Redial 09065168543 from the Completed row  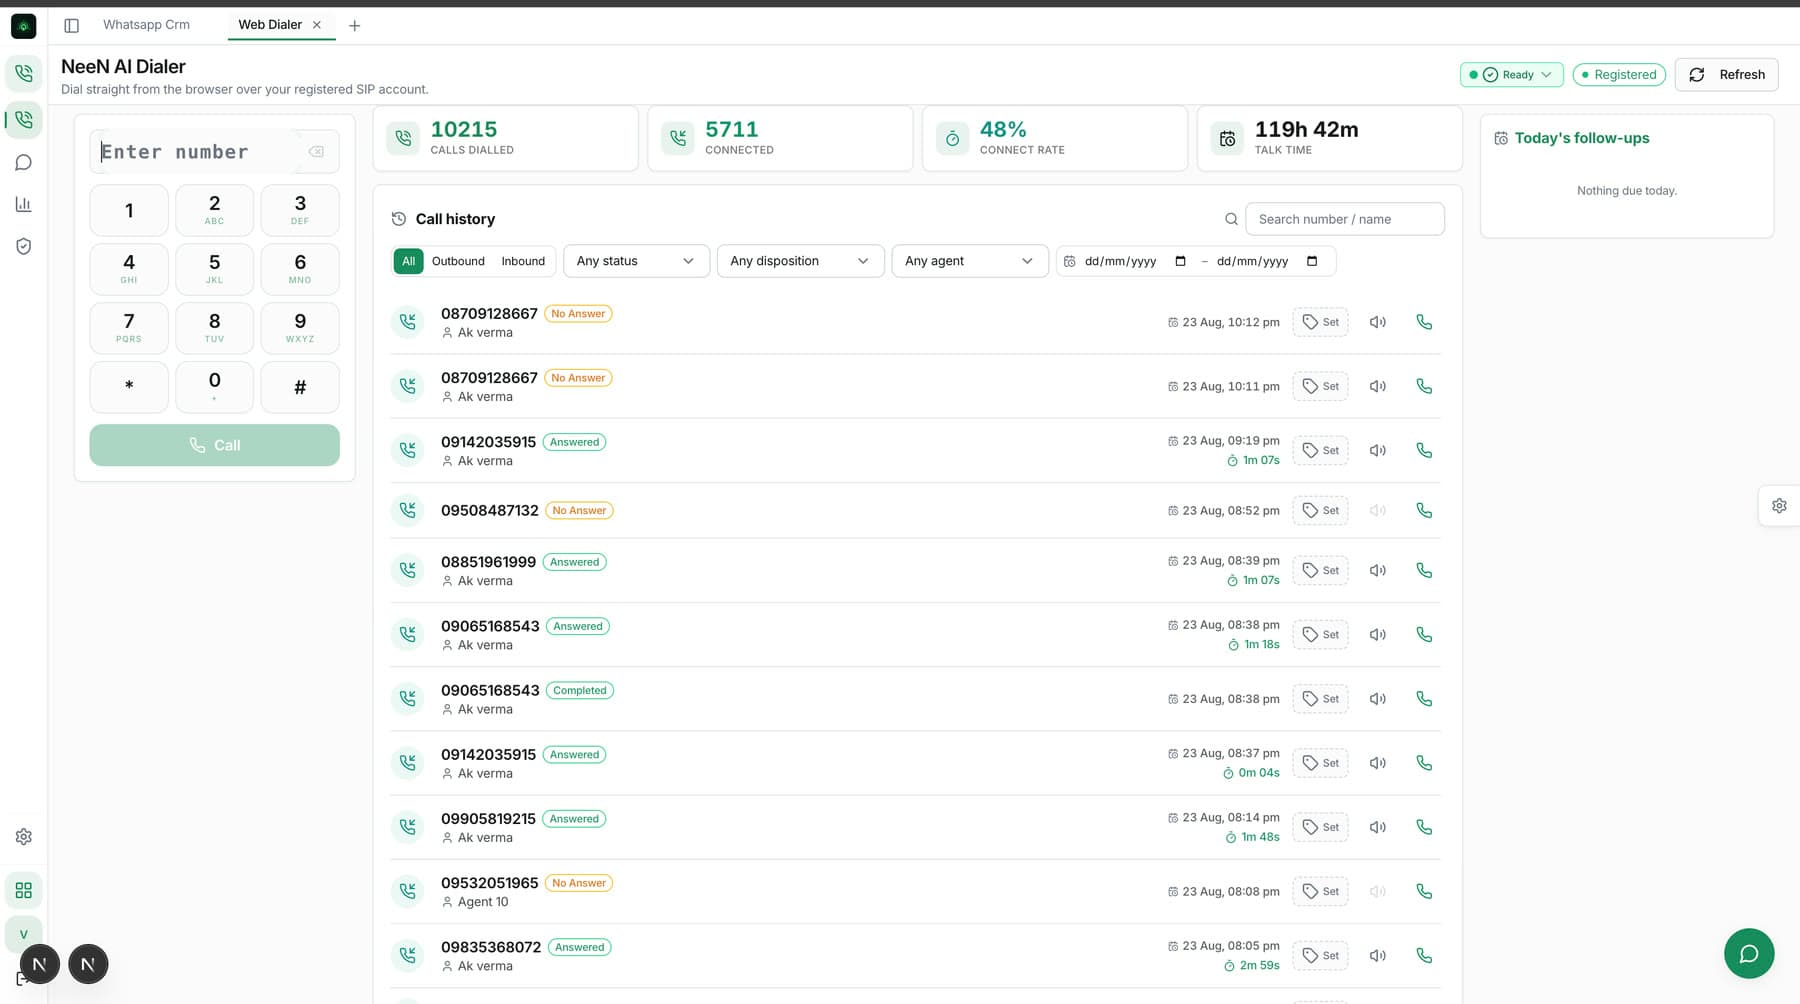point(1424,699)
